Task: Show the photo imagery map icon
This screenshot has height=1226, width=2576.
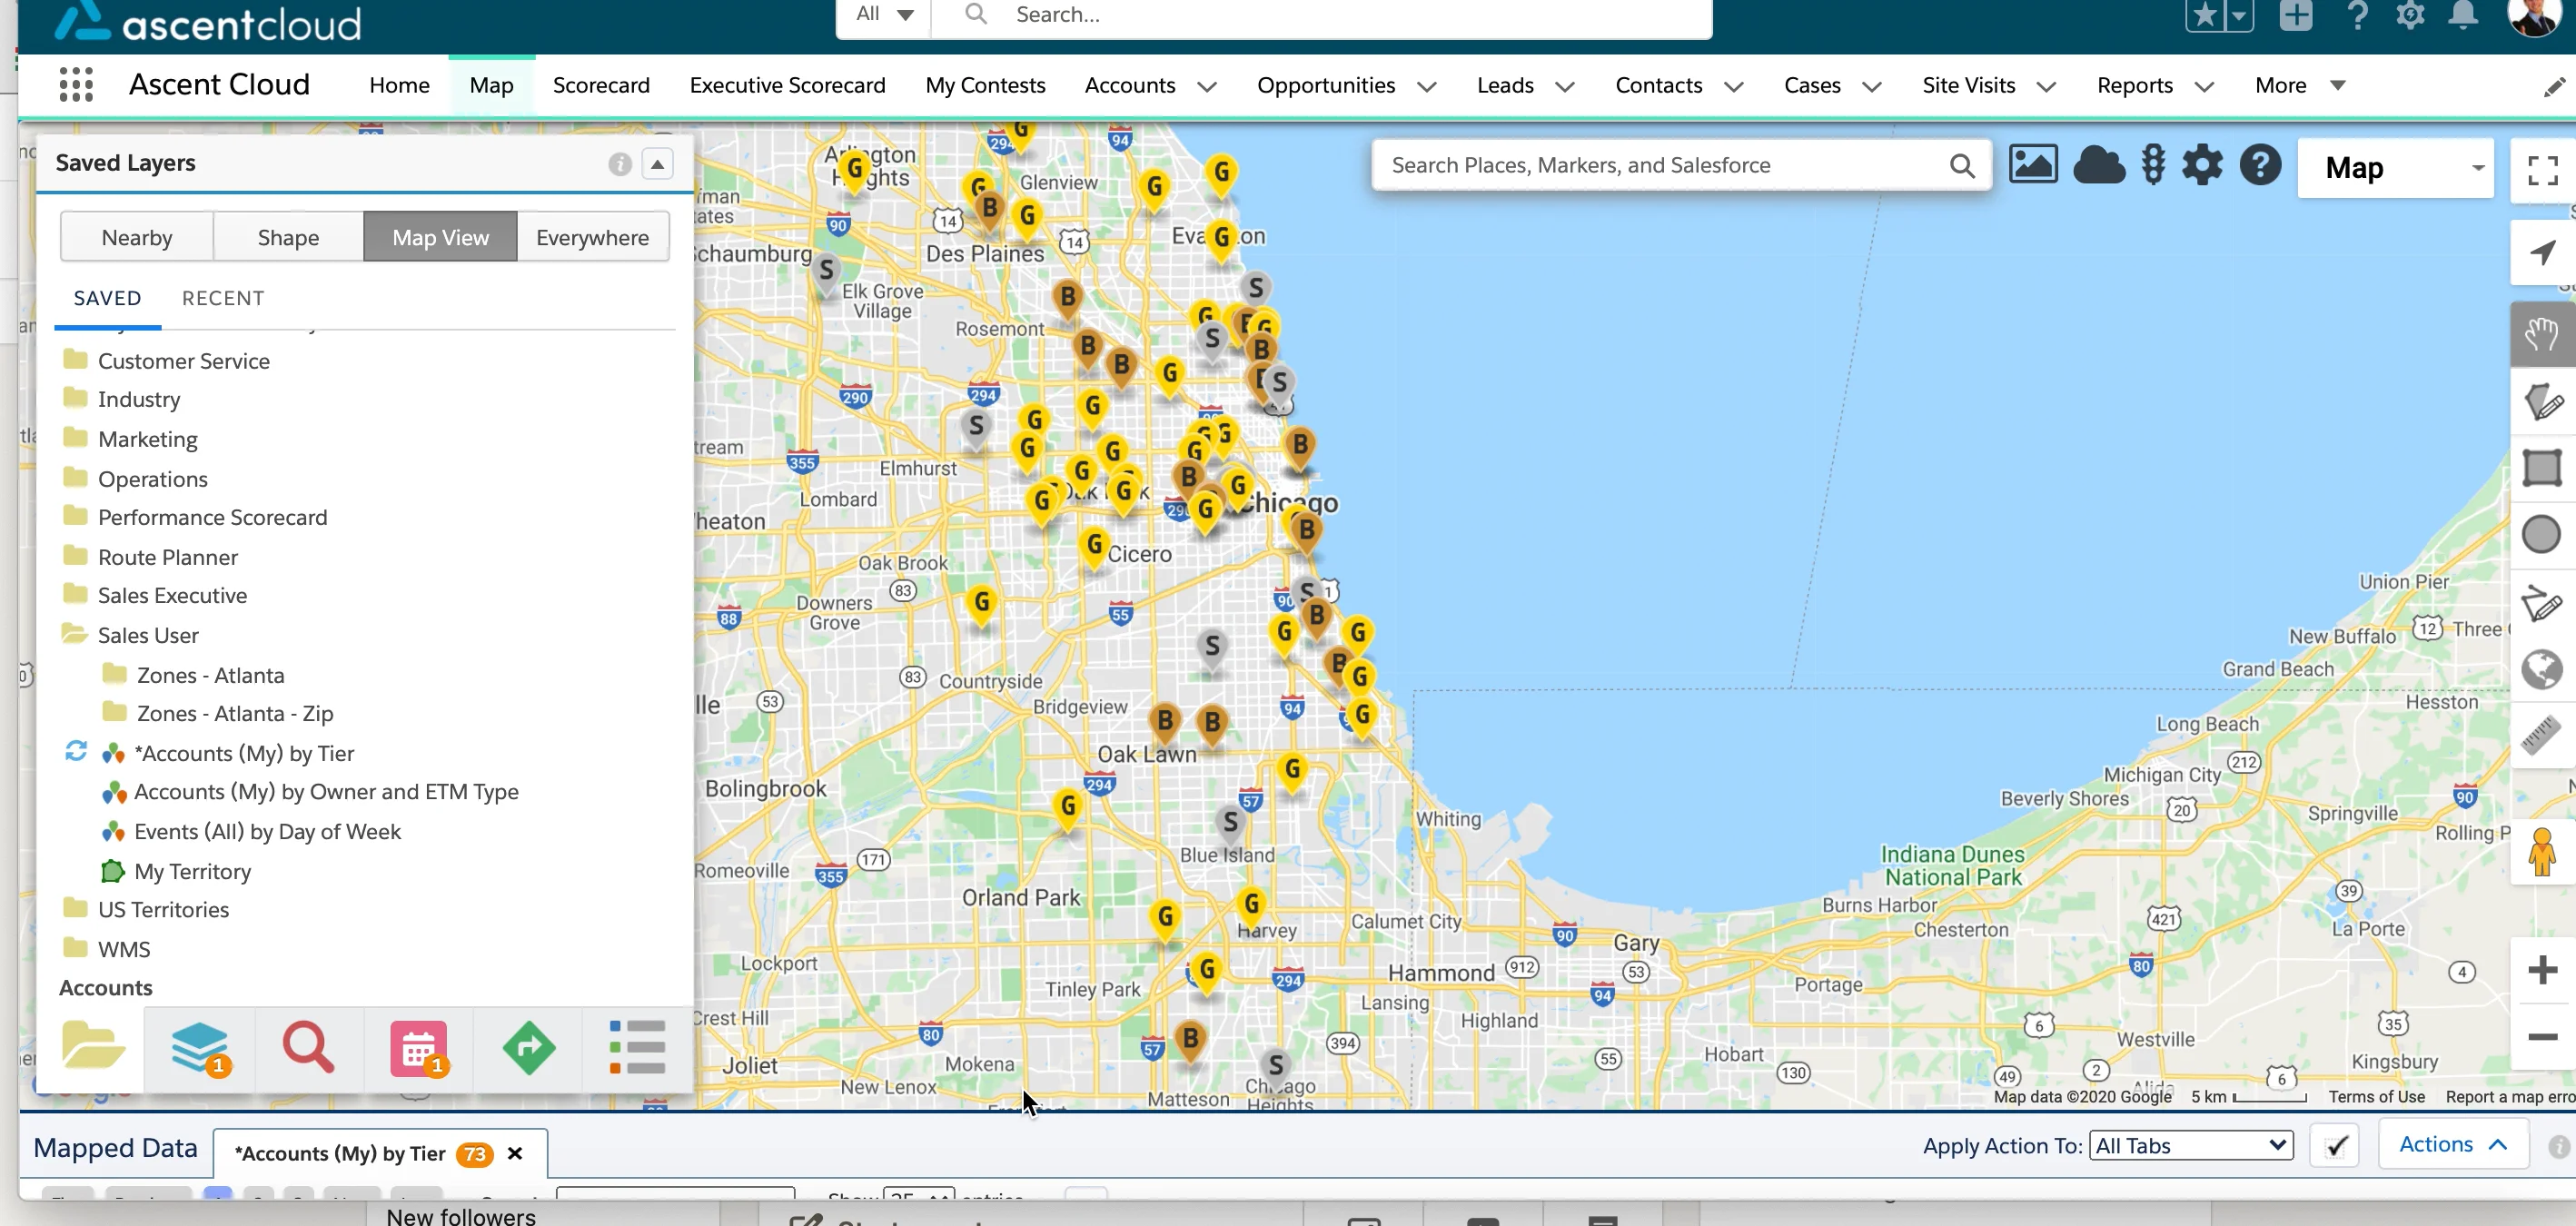Action: (x=2033, y=165)
